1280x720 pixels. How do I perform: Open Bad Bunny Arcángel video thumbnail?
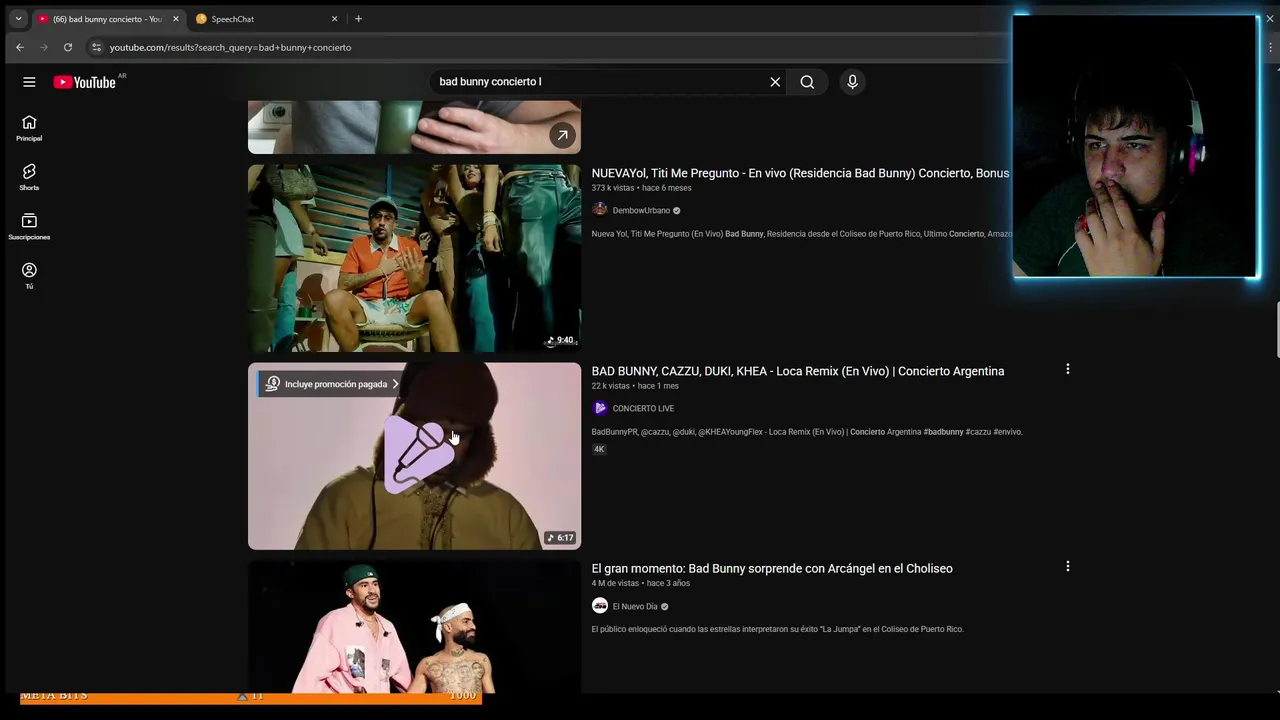[414, 627]
